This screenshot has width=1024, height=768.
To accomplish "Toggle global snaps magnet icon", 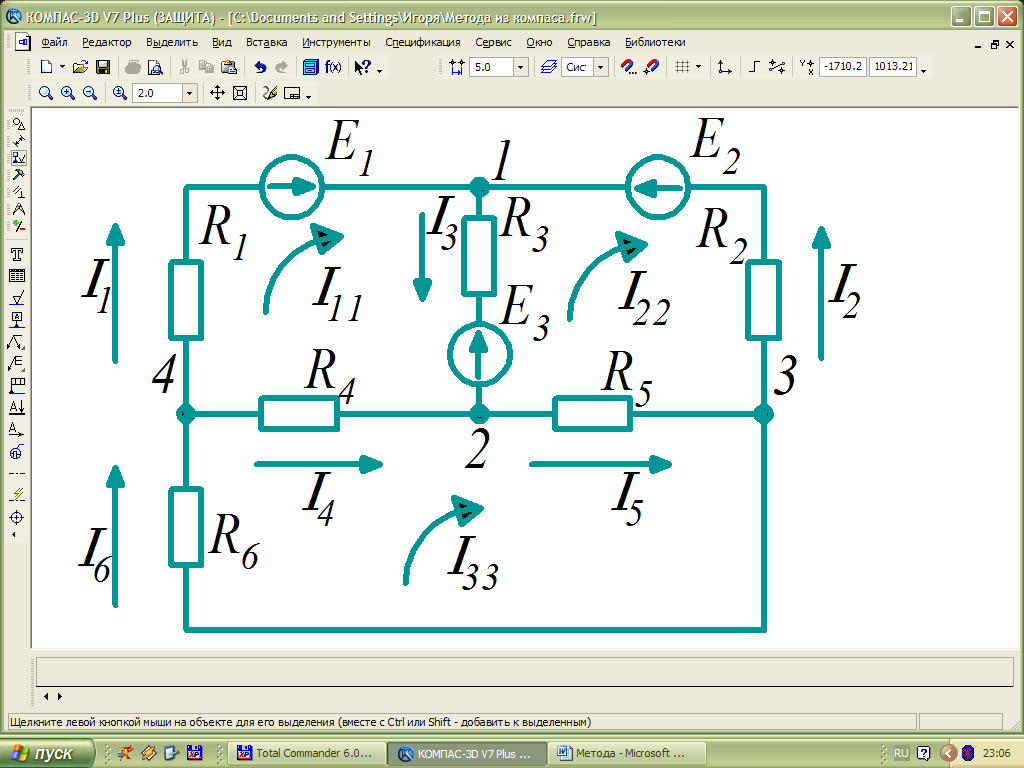I will coord(629,67).
